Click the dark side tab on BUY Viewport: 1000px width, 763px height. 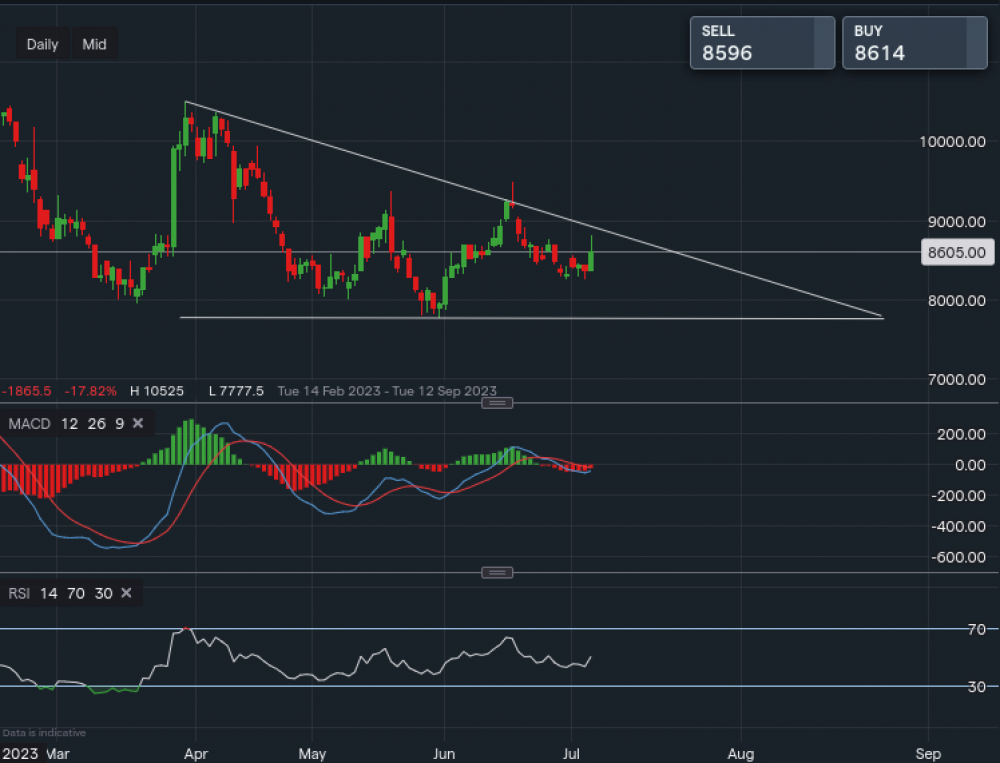tap(977, 43)
